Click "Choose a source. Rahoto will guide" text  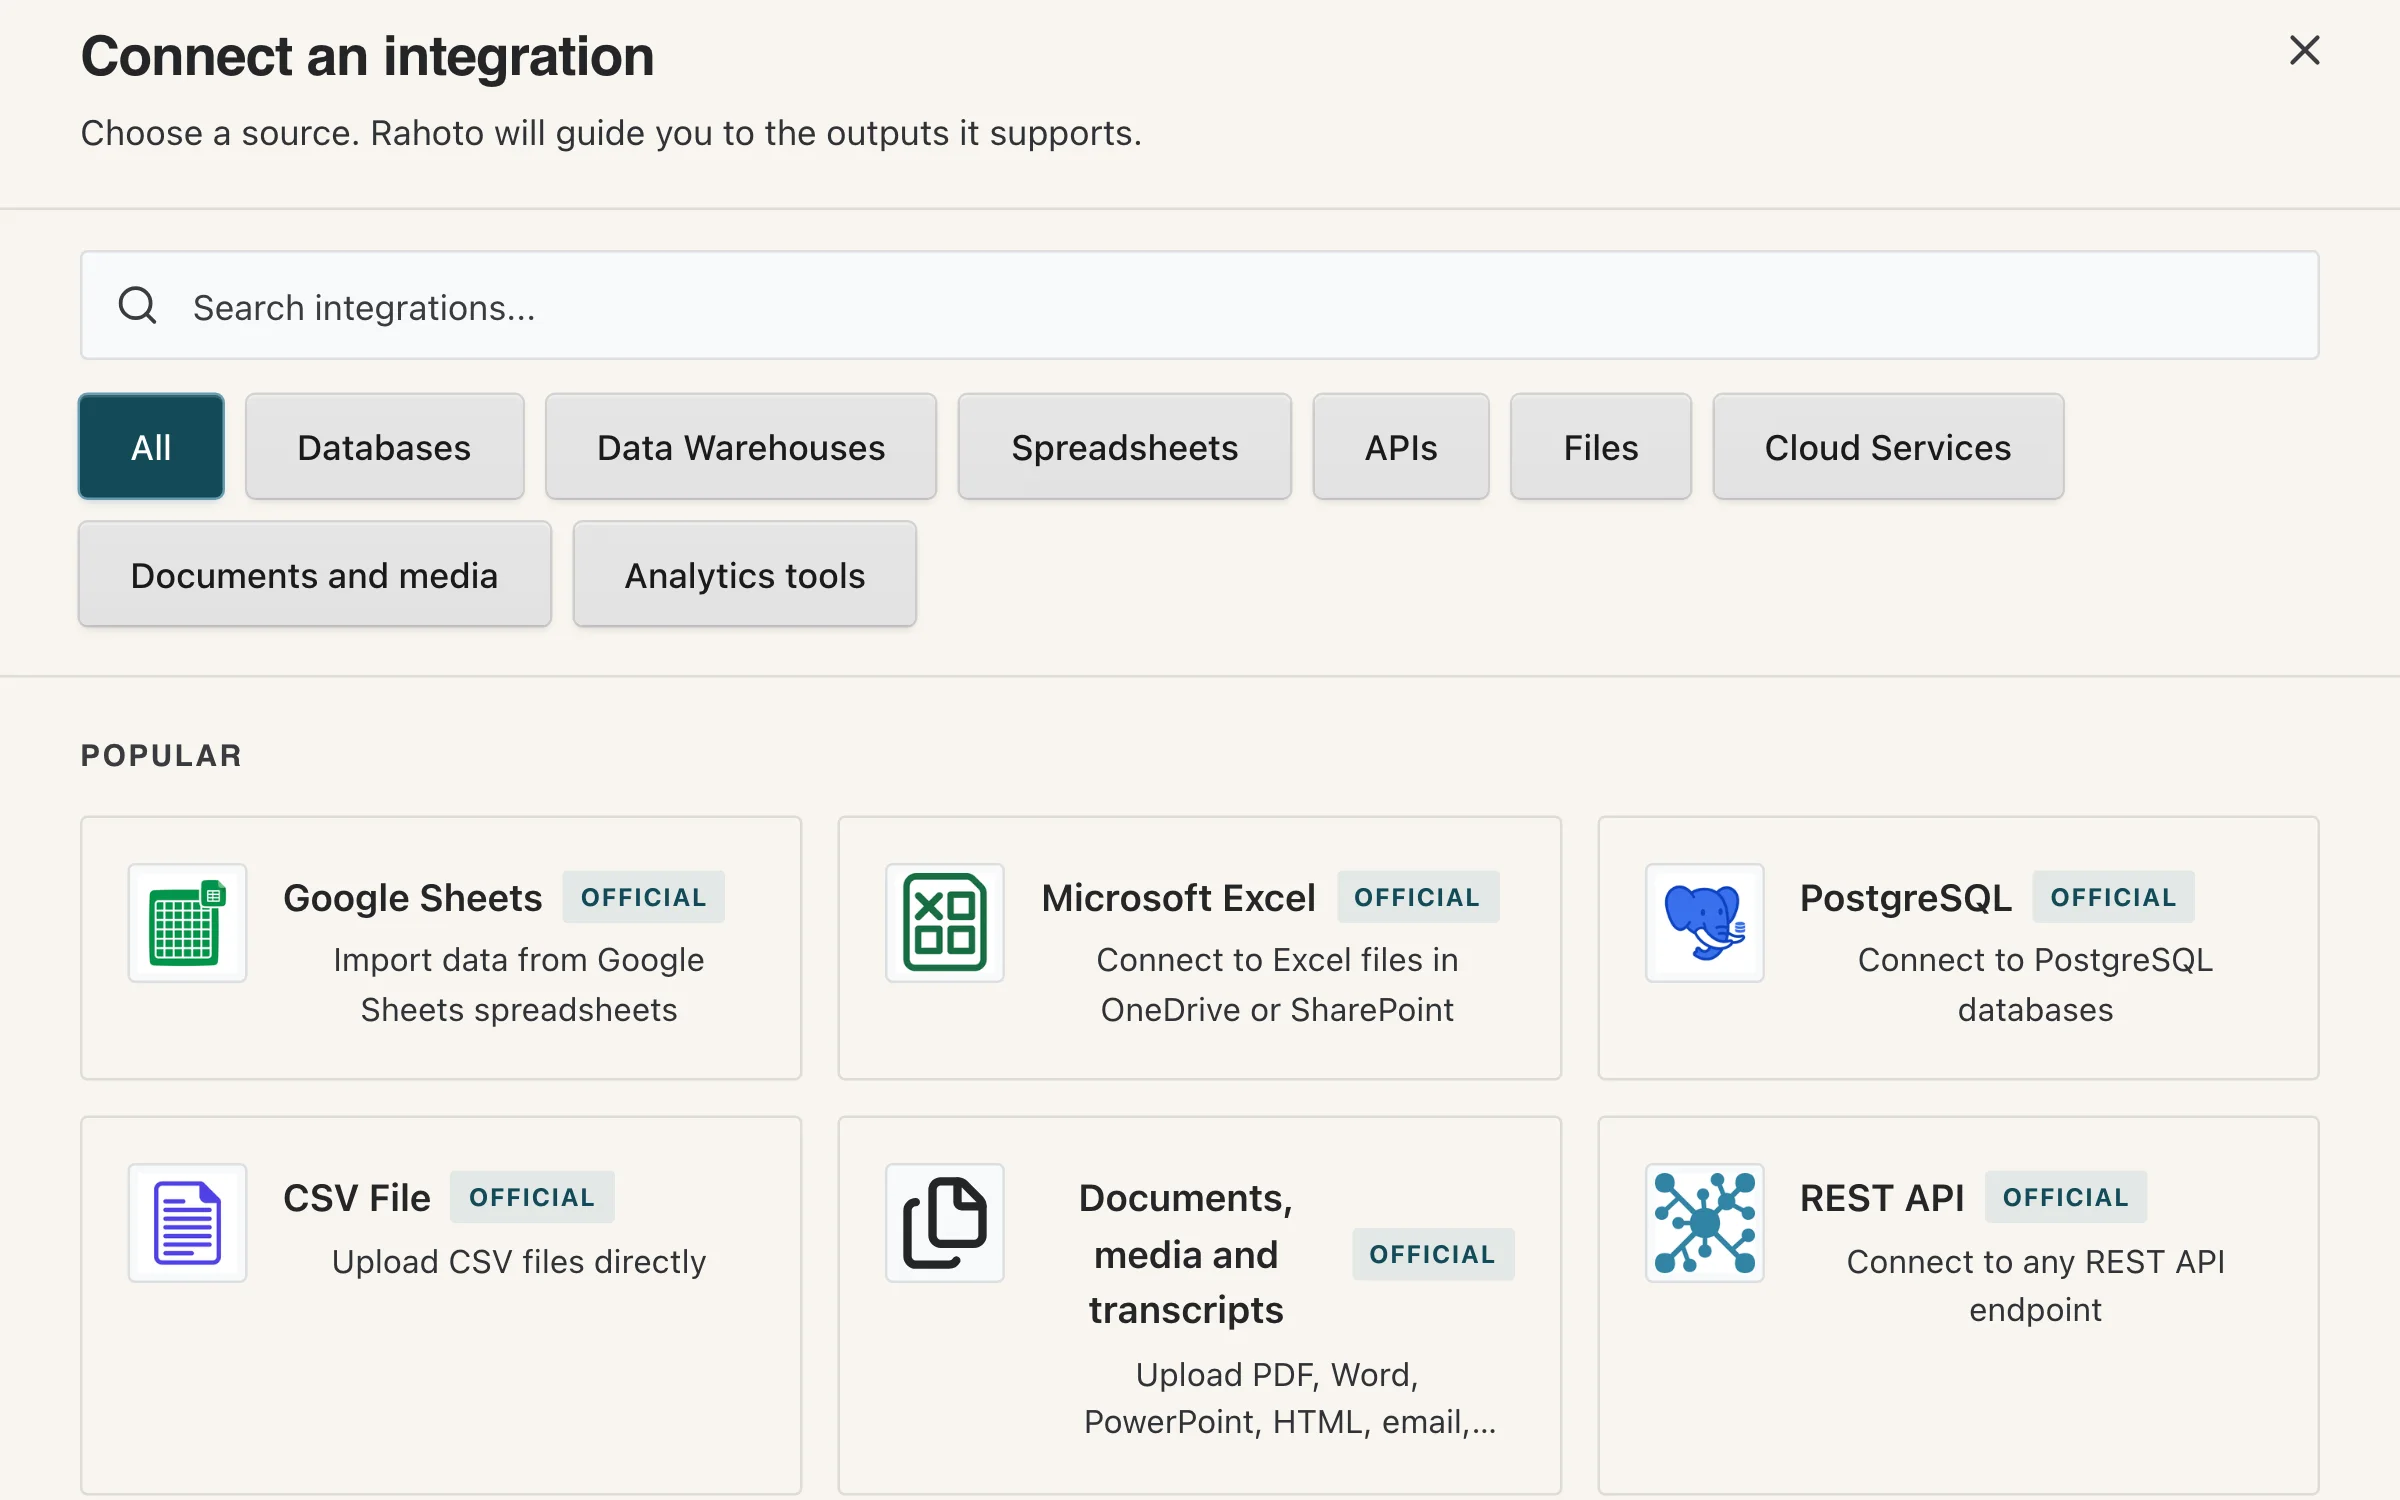611,133
